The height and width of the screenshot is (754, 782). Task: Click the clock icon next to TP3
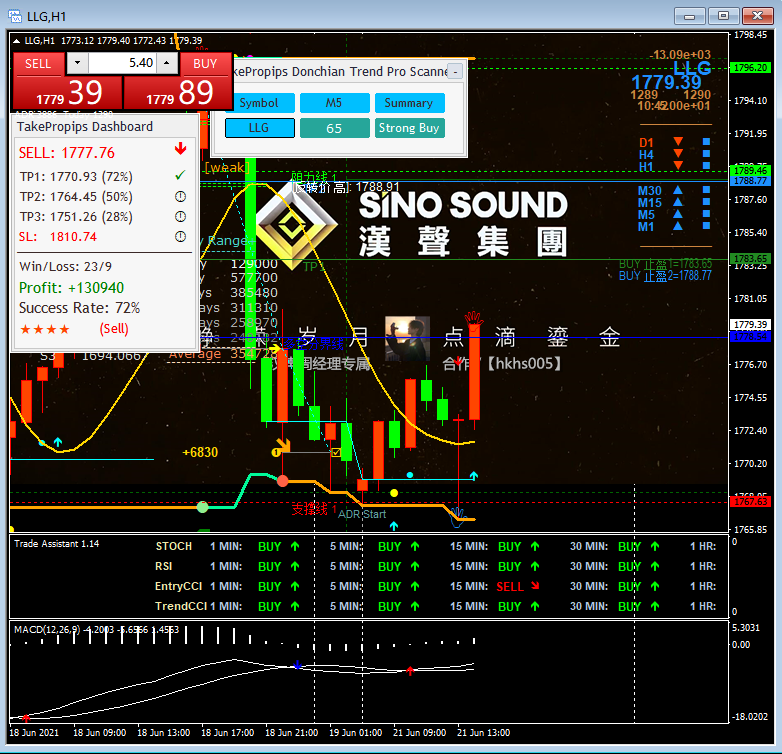[181, 216]
